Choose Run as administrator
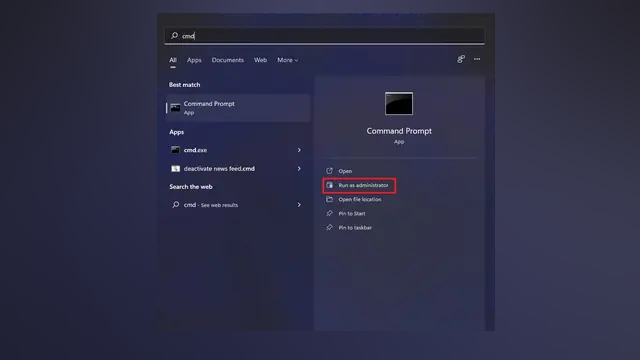Image resolution: width=640 pixels, height=360 pixels. coord(359,185)
